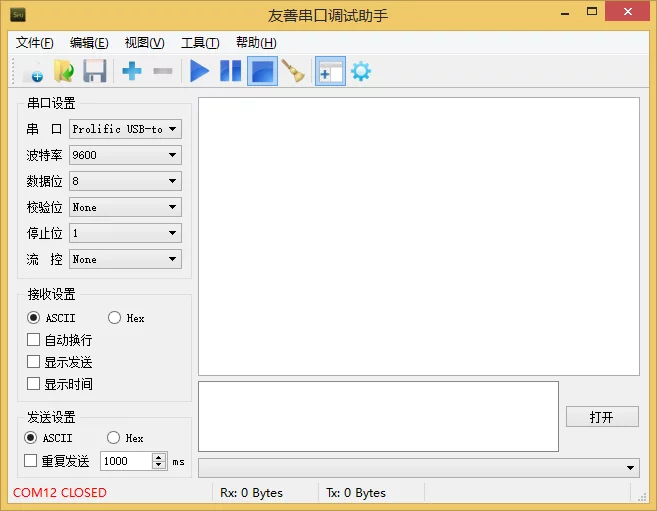Screen dimensions: 657x511
Task: Open the 文件(F) menu
Action: tap(35, 43)
